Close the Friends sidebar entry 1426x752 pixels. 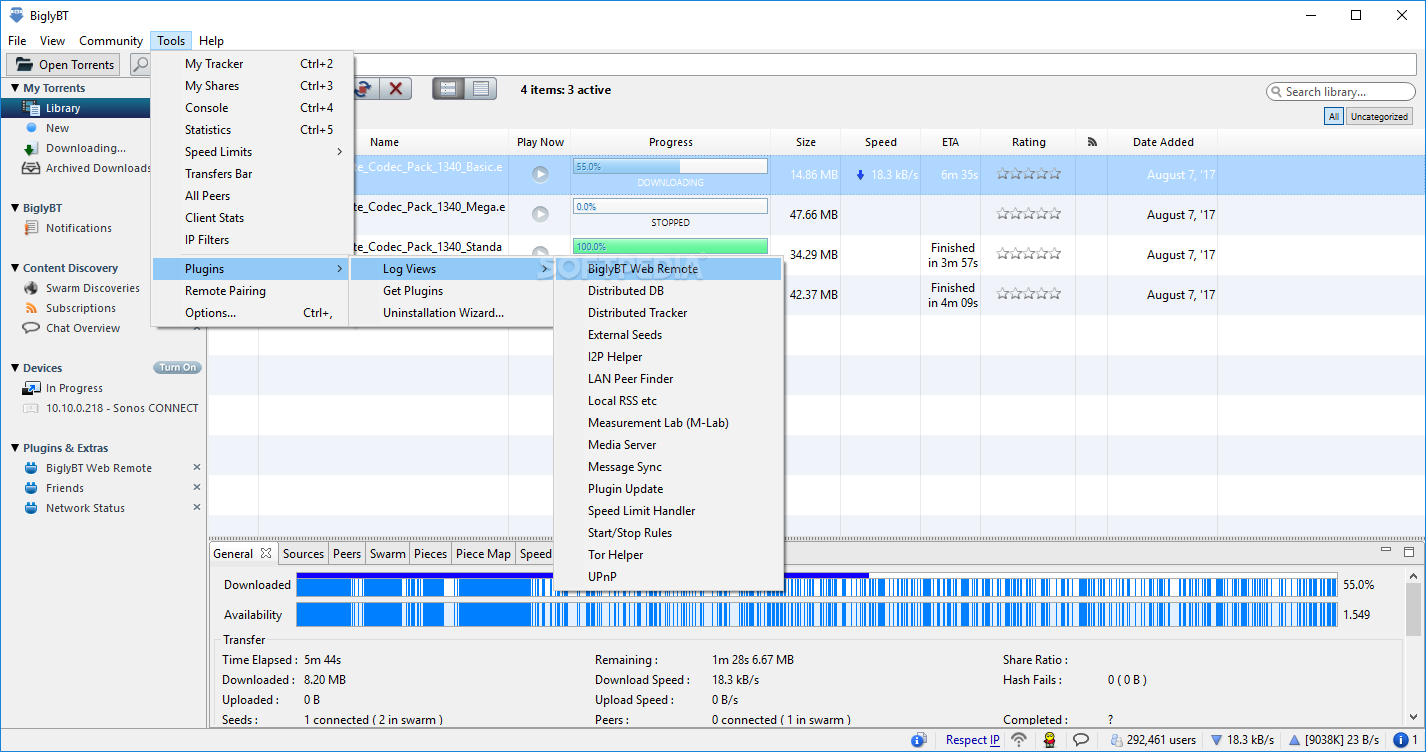[197, 487]
